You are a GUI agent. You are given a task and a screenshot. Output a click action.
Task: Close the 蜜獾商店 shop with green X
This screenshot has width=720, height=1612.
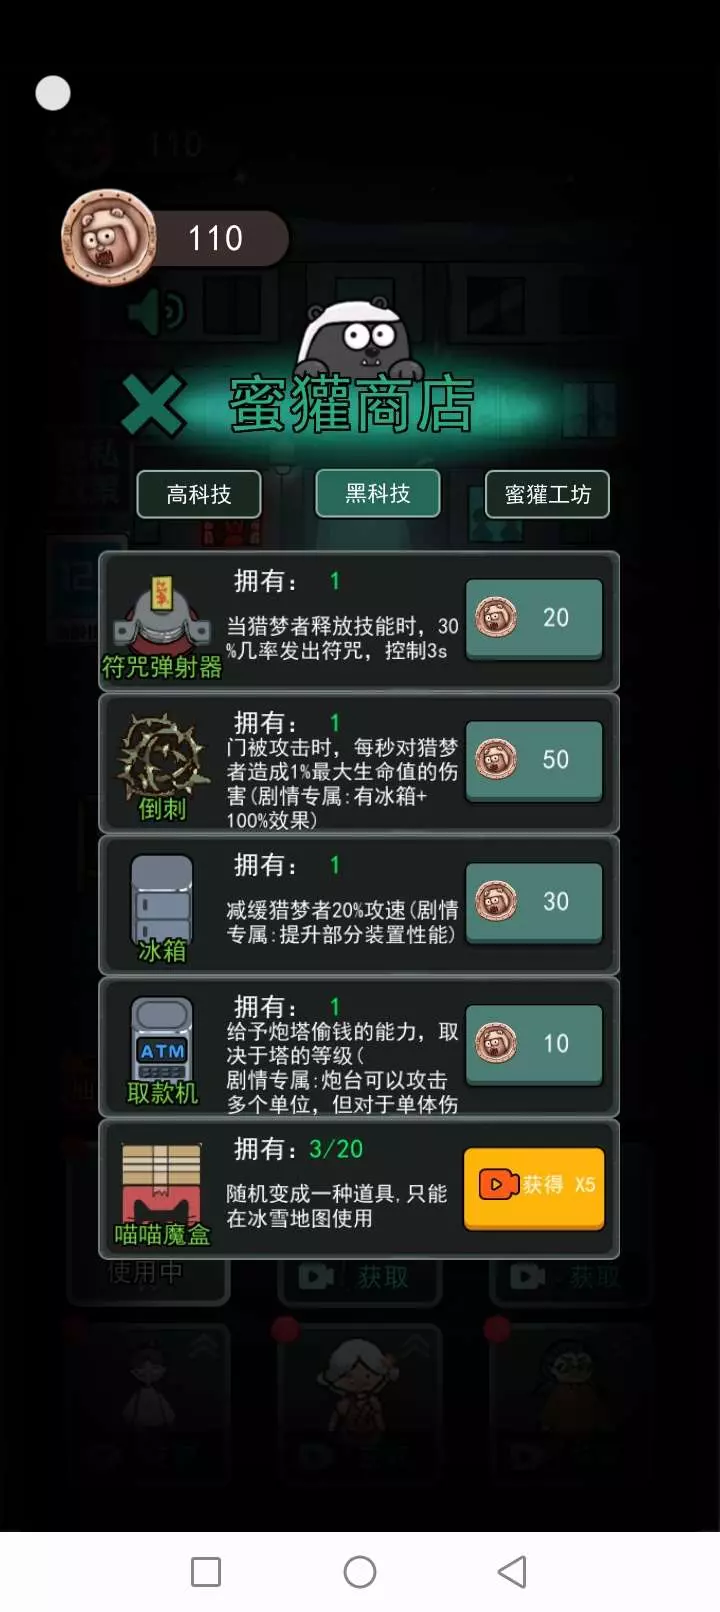pos(154,405)
